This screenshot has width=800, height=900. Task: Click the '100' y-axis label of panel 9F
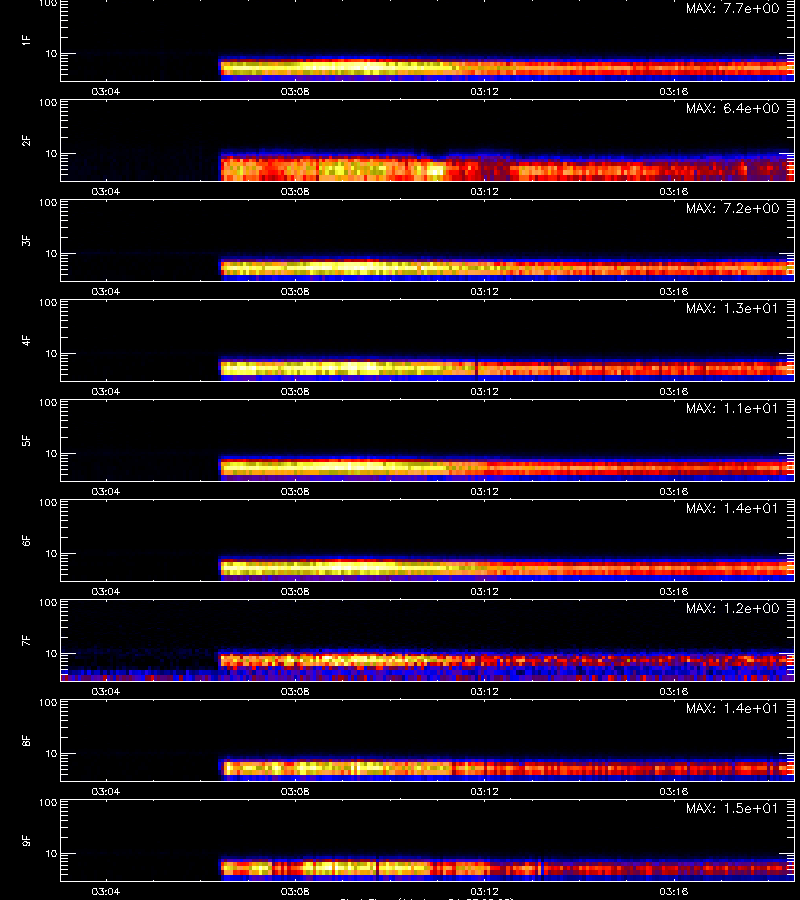(x=48, y=802)
